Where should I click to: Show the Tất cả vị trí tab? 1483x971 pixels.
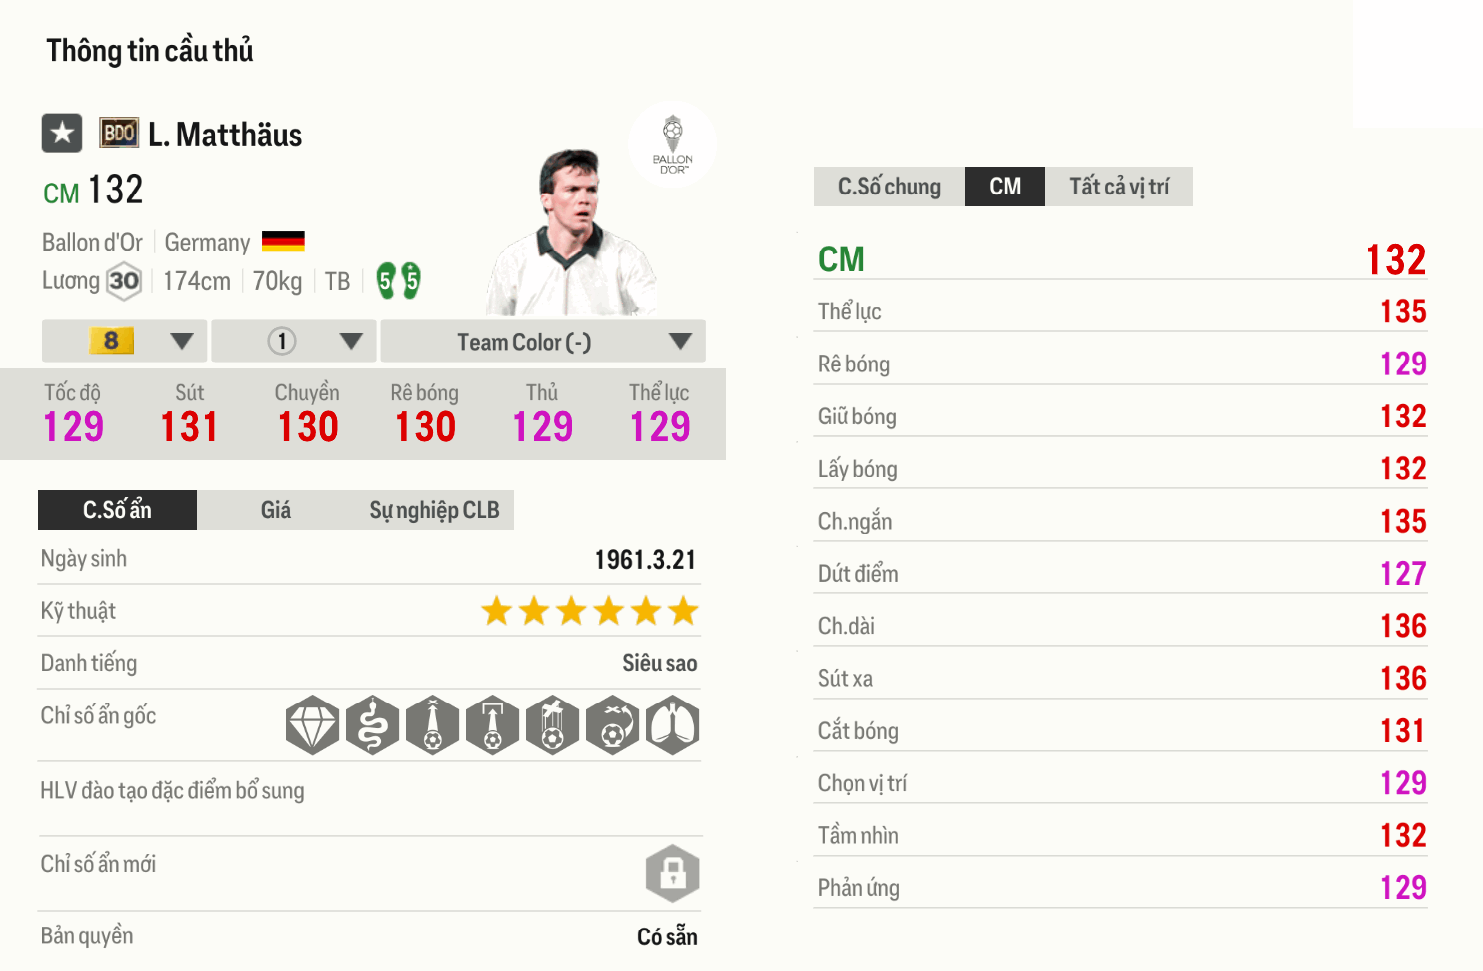tap(1118, 187)
